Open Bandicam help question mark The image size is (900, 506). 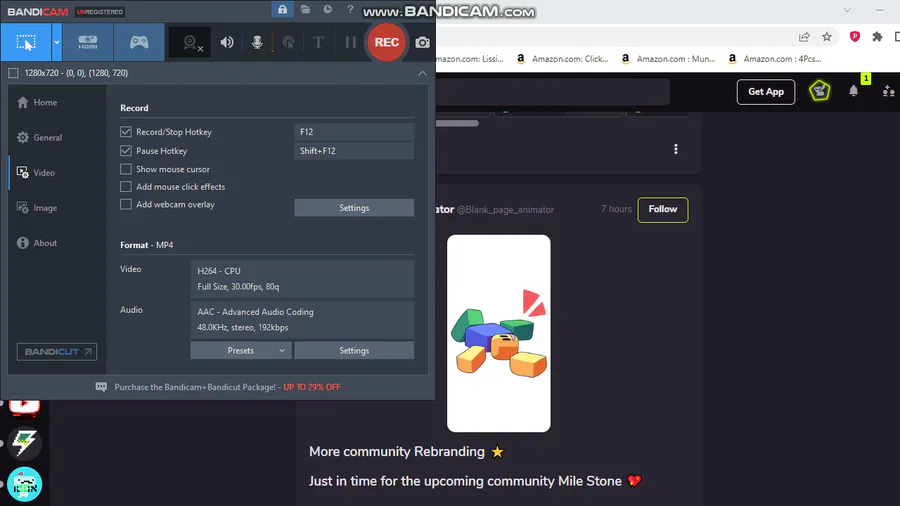(x=350, y=9)
